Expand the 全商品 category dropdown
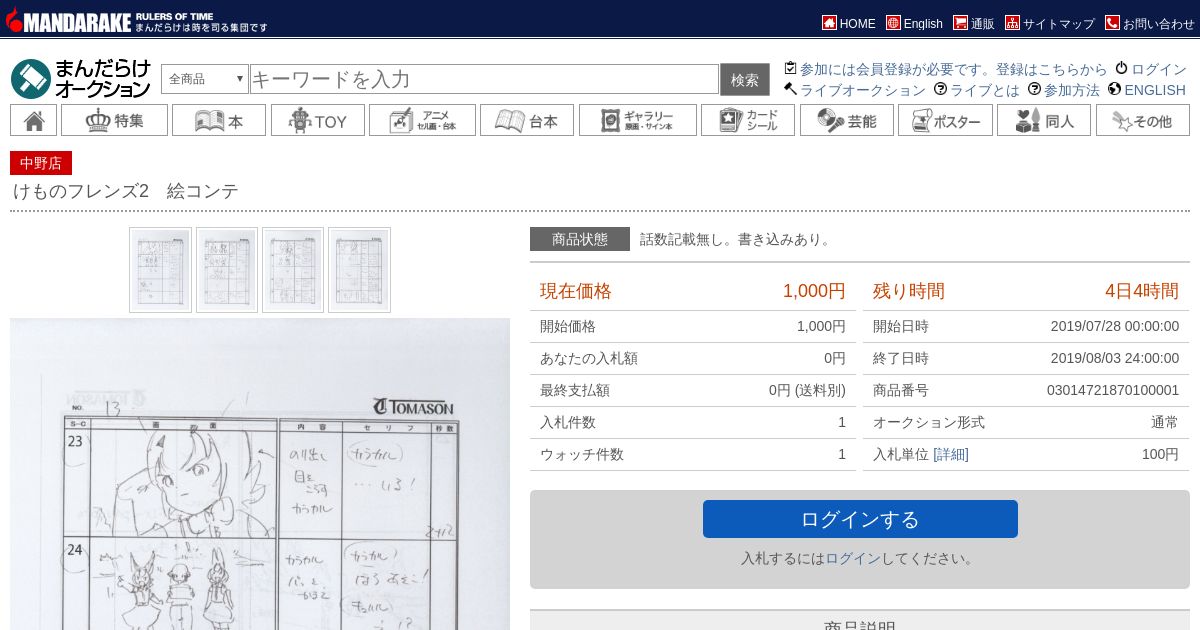This screenshot has width=1200, height=630. coord(205,79)
